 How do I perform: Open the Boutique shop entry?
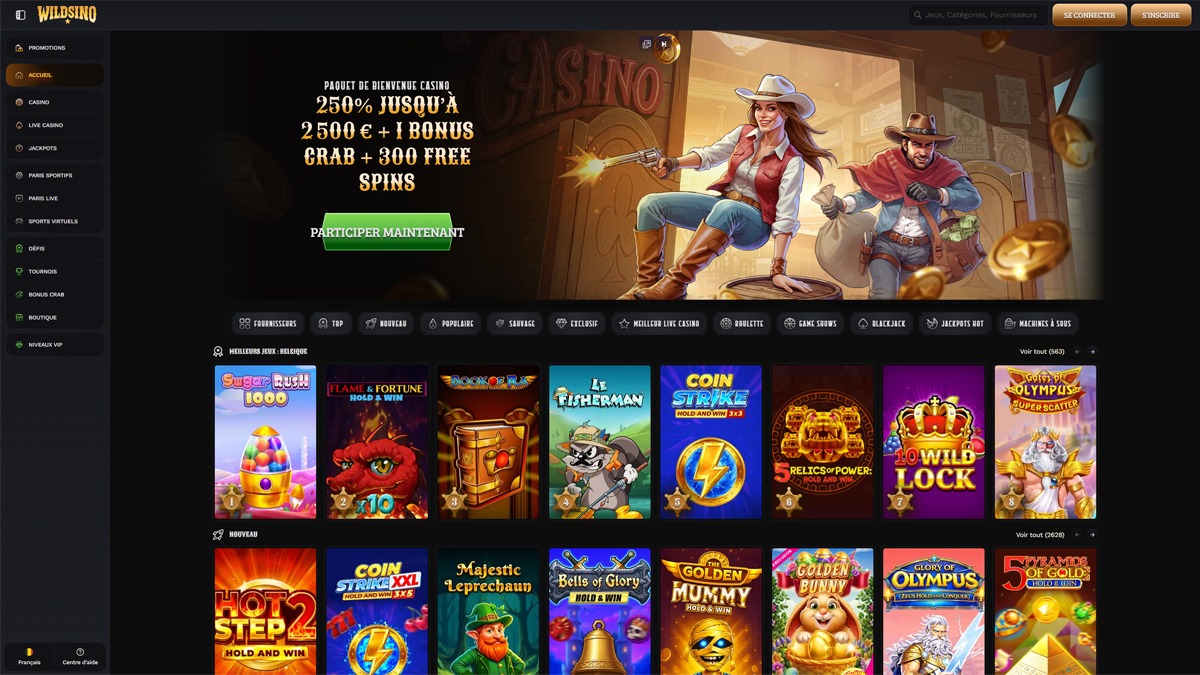(55, 317)
